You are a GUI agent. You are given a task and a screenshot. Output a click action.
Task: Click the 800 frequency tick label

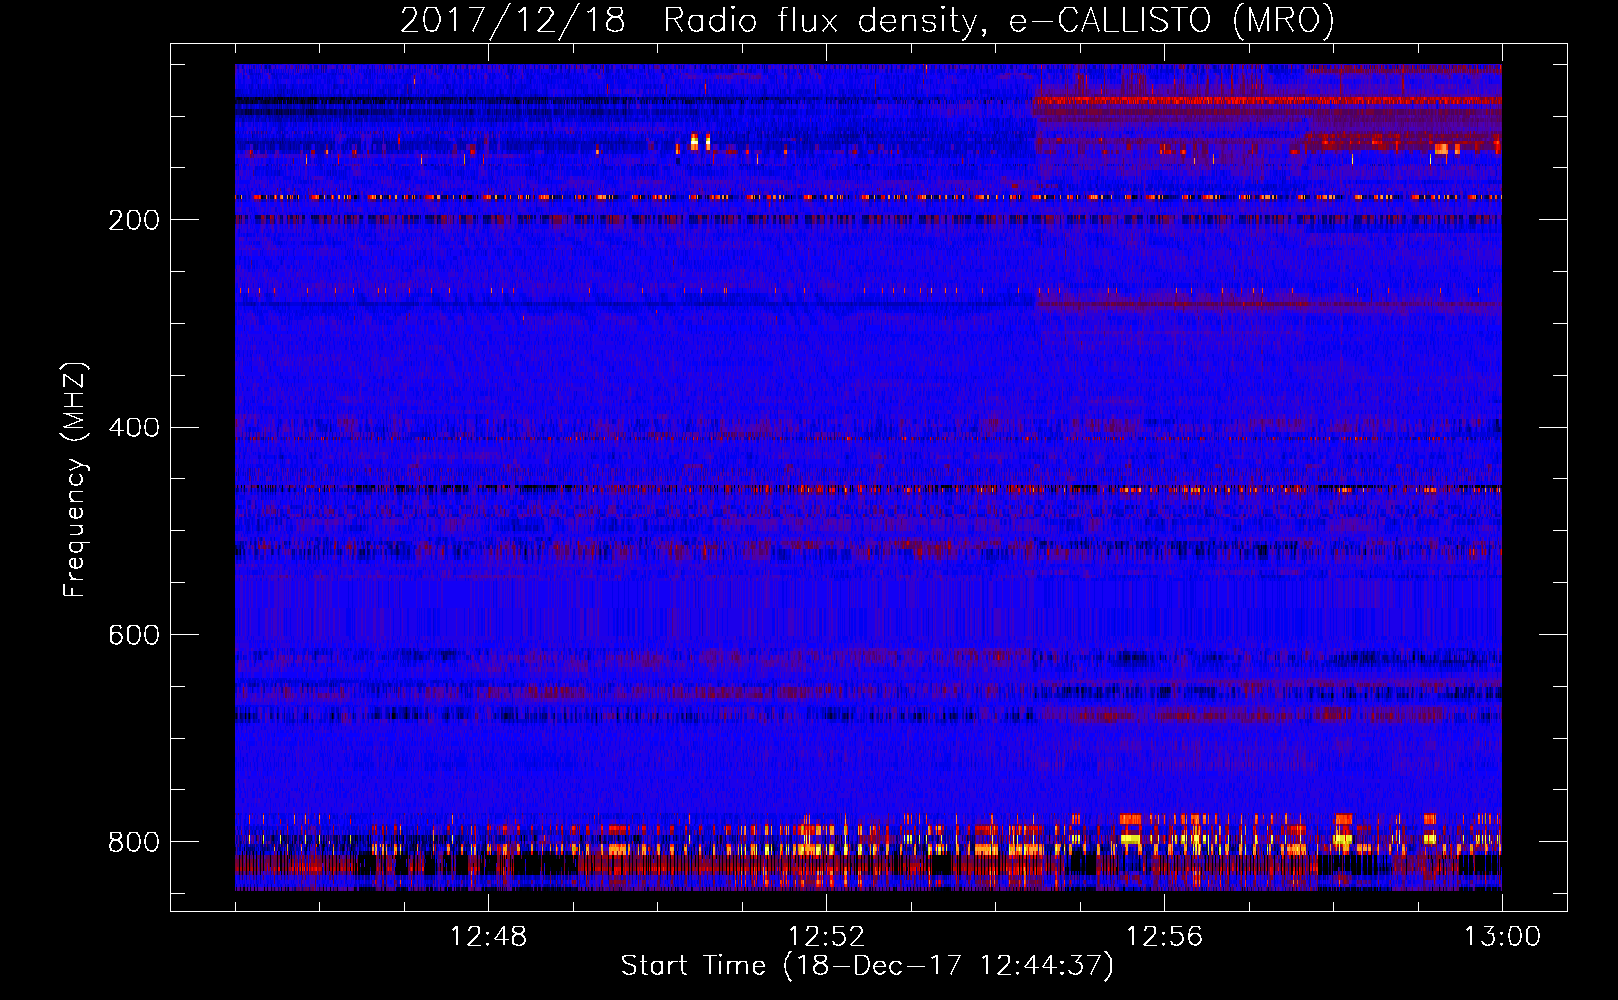point(134,842)
